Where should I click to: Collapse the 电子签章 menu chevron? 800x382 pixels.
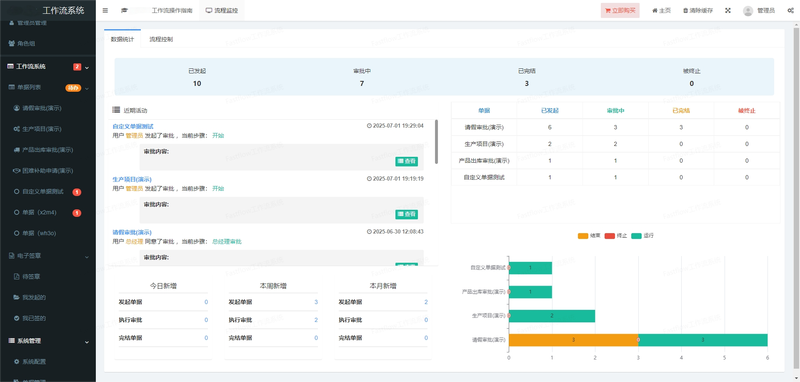[87, 256]
